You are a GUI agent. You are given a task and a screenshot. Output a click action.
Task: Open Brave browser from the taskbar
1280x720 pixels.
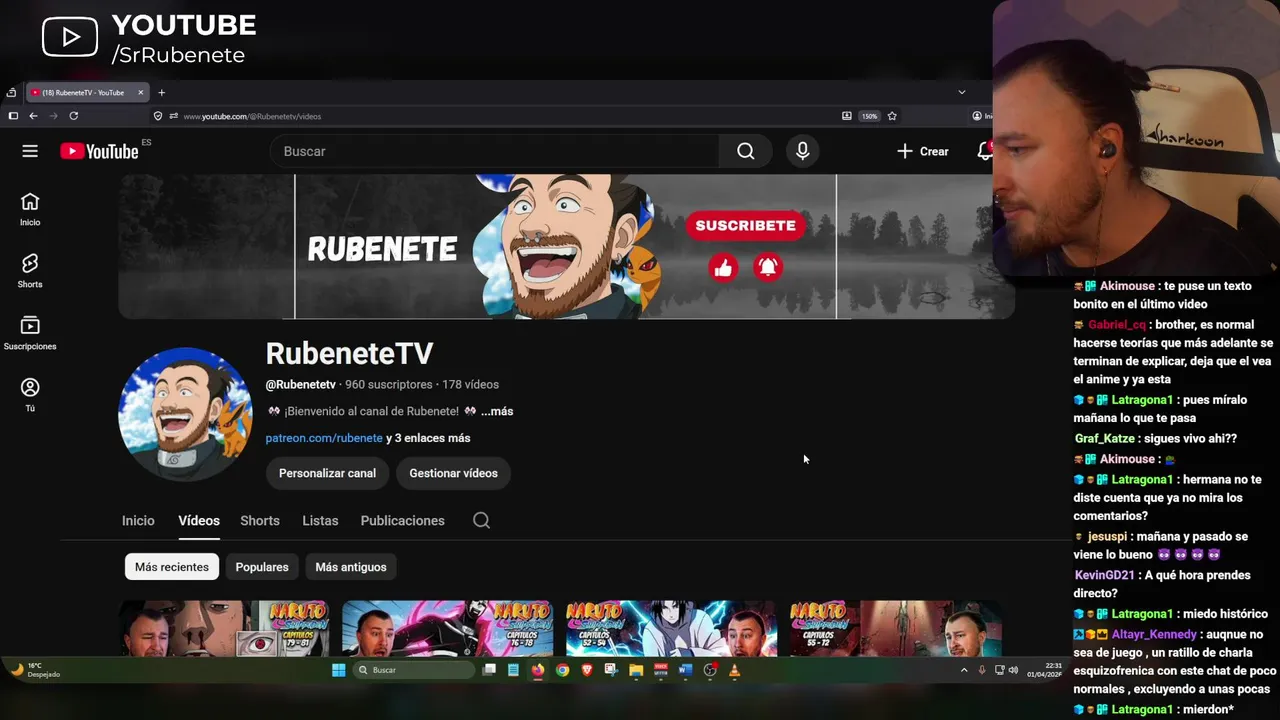(x=587, y=670)
